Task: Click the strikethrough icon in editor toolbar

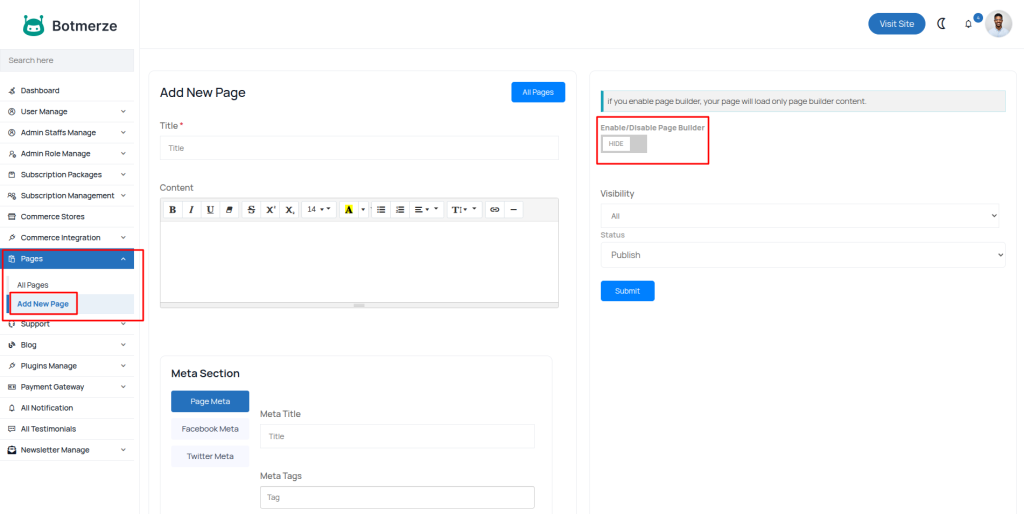Action: [x=251, y=210]
